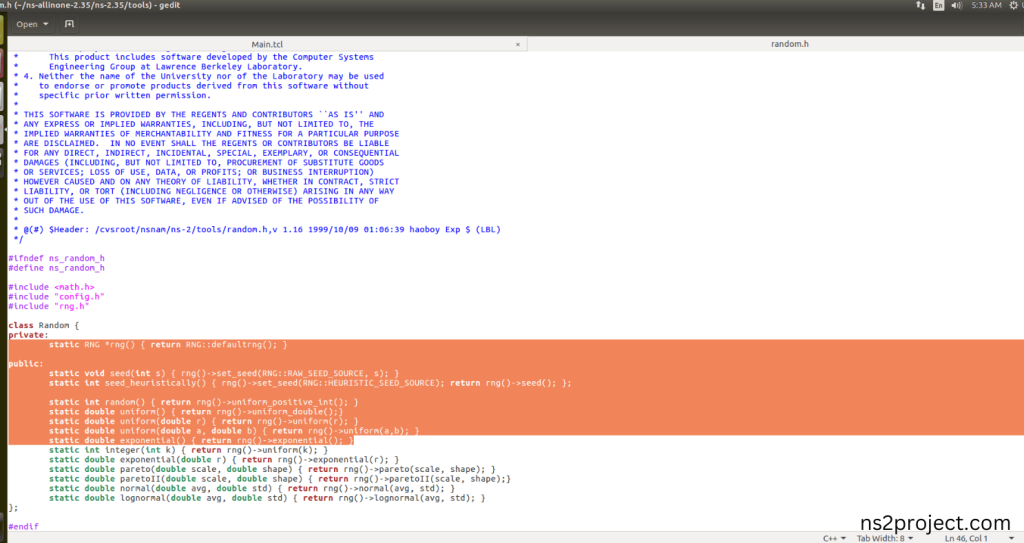The width and height of the screenshot is (1024, 543).
Task: Click the 'static int random()' line
Action: (x=203, y=402)
